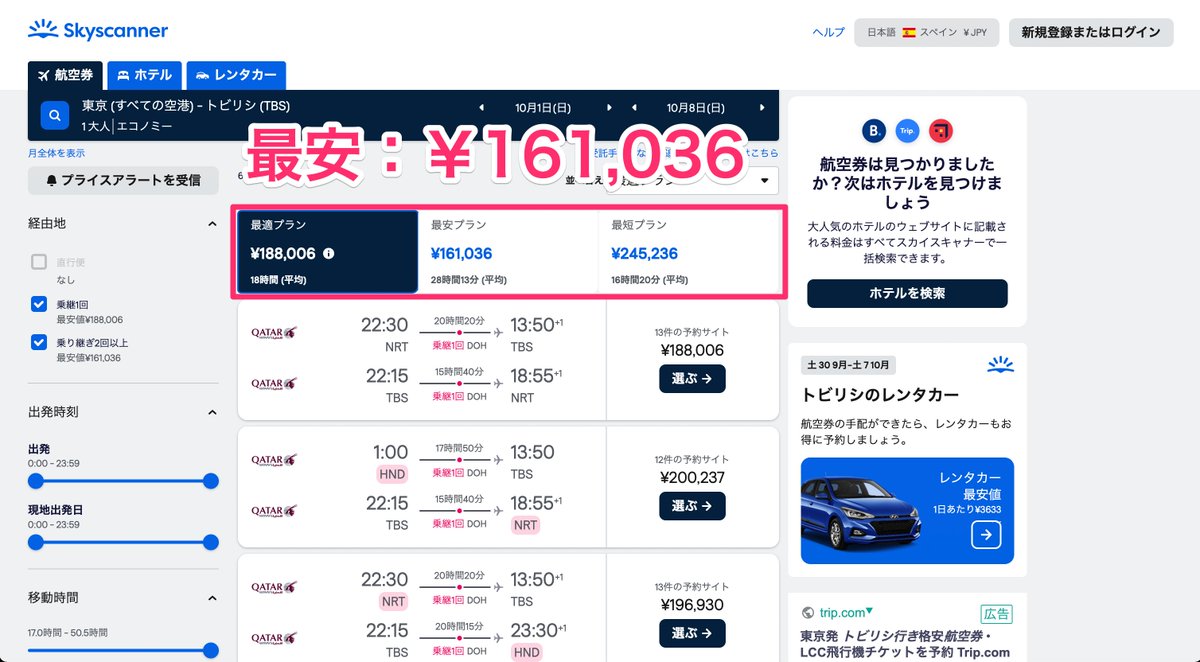Click 13件の予約サイト above ¥188,006
Screen dimensions: 1200x662
(x=692, y=332)
